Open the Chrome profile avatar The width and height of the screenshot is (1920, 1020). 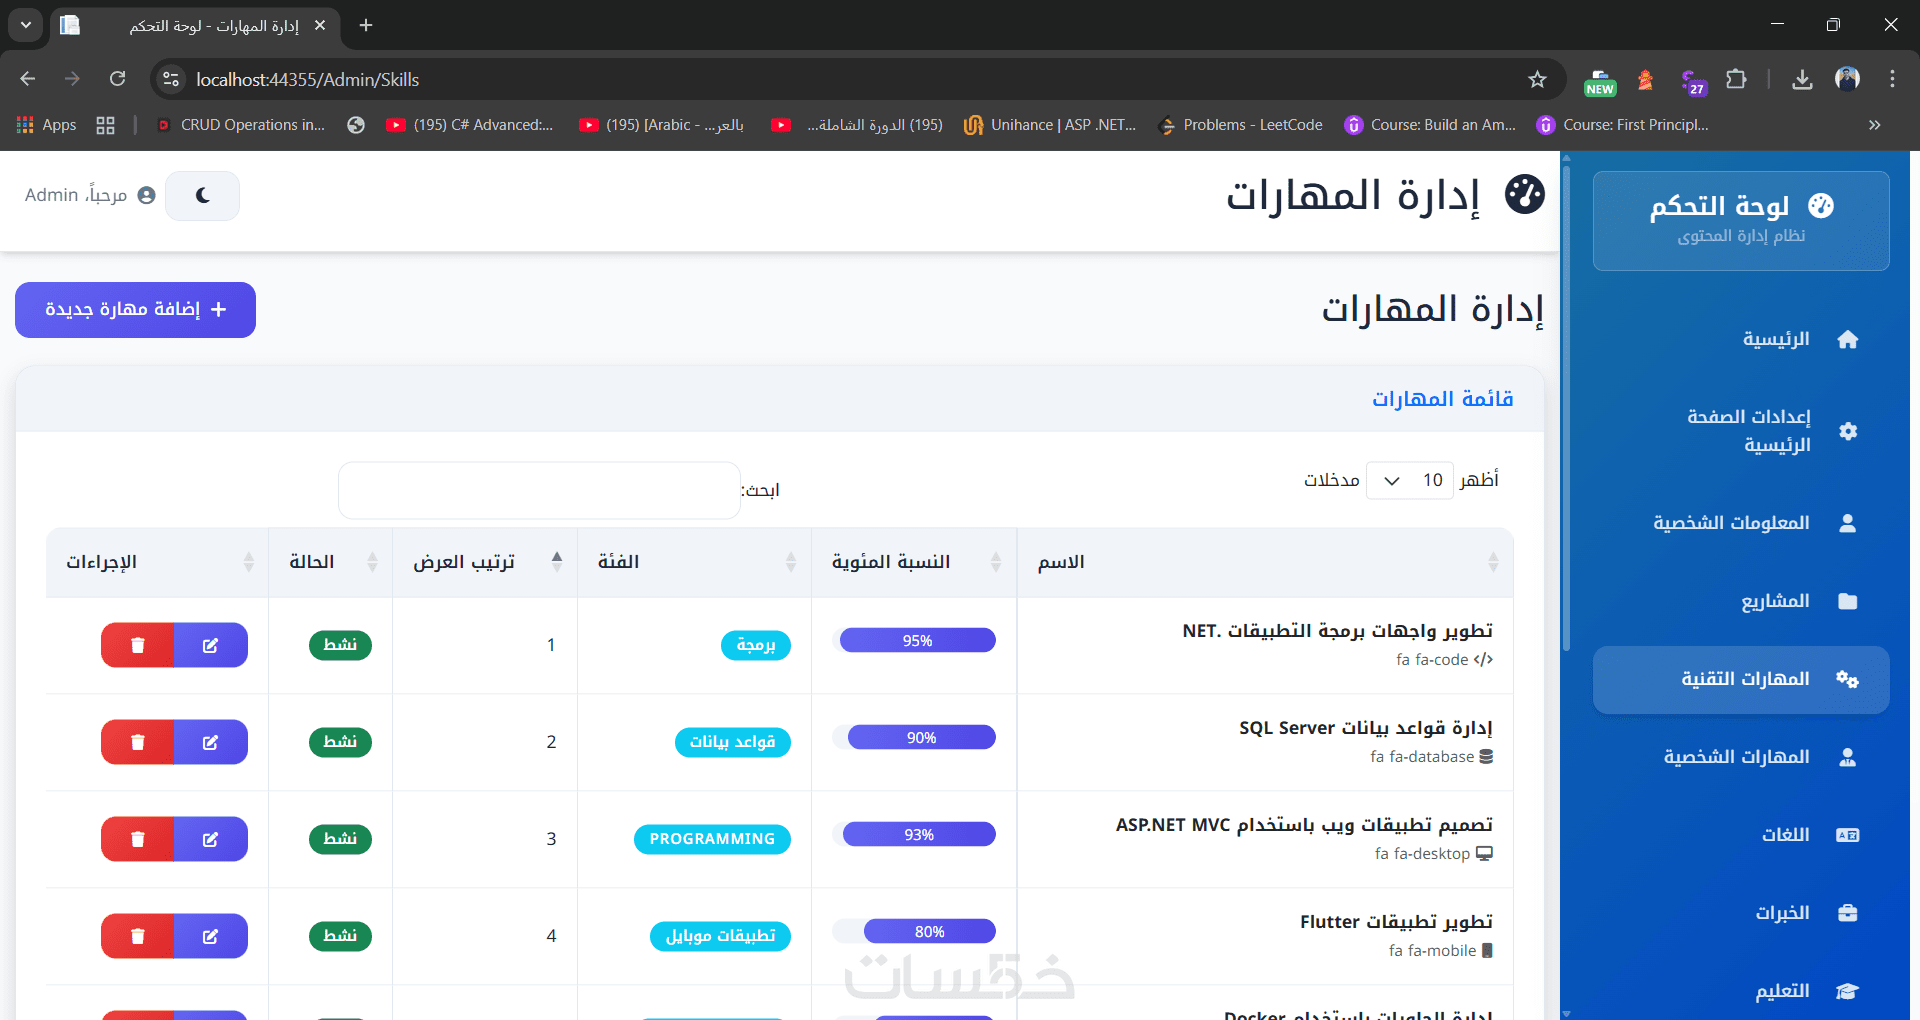point(1847,79)
